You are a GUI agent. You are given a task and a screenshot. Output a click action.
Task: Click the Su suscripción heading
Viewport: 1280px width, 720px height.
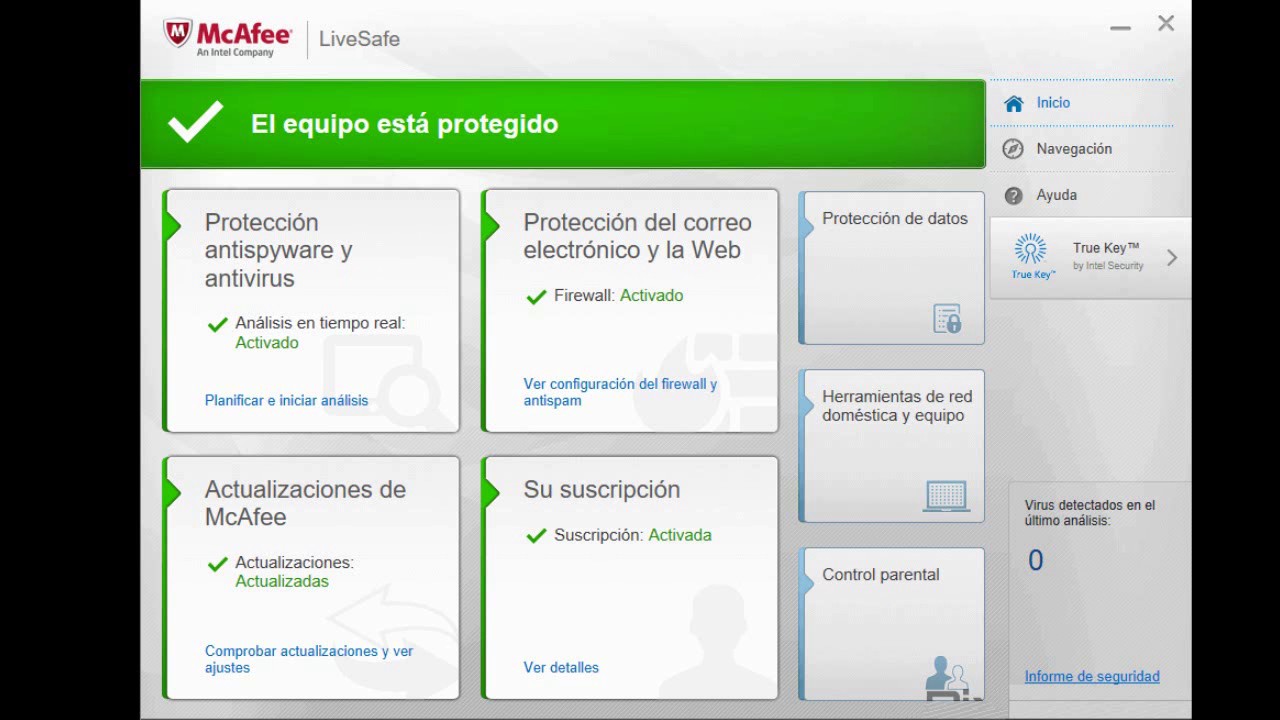pos(601,489)
